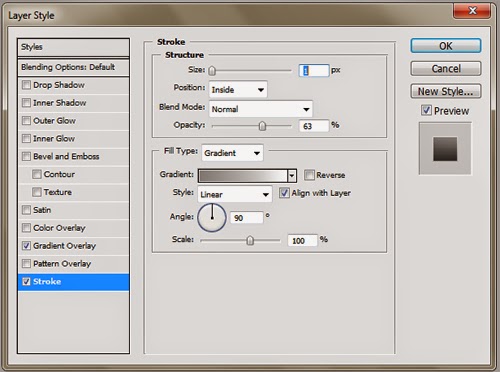Check the Drop Shadow checkbox

tap(26, 85)
